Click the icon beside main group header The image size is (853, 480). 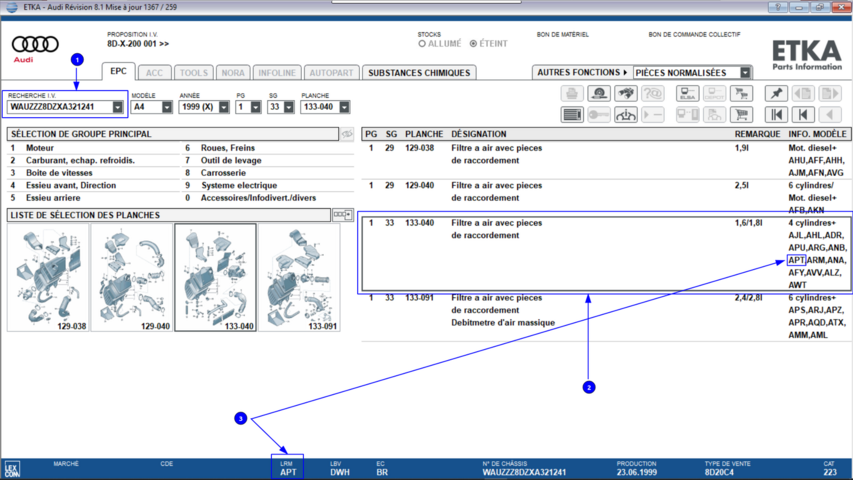pos(347,134)
